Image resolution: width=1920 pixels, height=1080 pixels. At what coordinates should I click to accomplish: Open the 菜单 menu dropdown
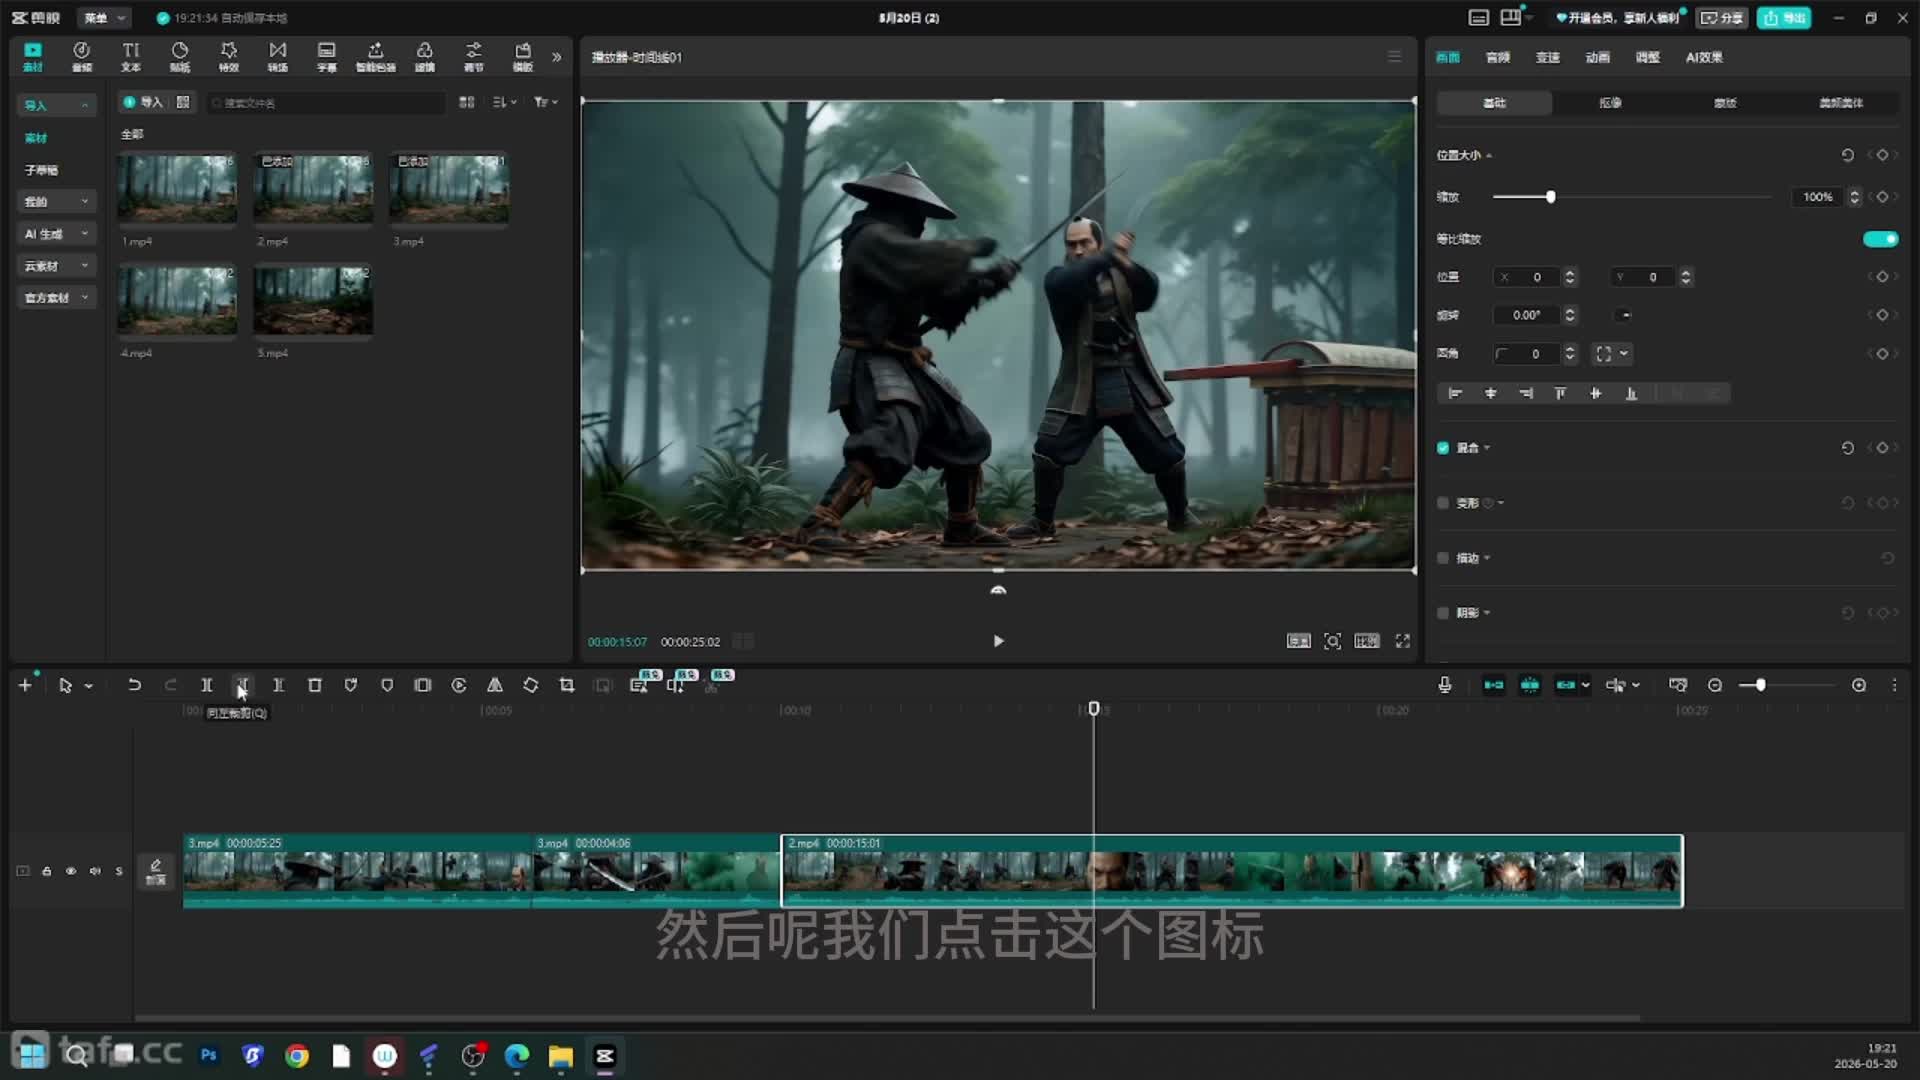click(x=105, y=18)
